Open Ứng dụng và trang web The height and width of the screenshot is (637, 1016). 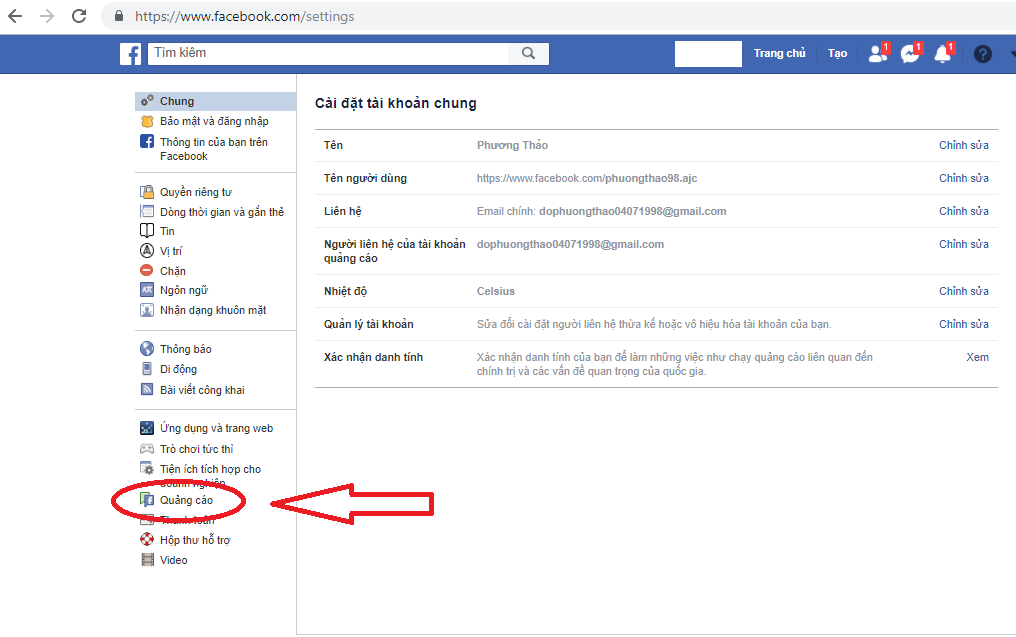click(216, 428)
